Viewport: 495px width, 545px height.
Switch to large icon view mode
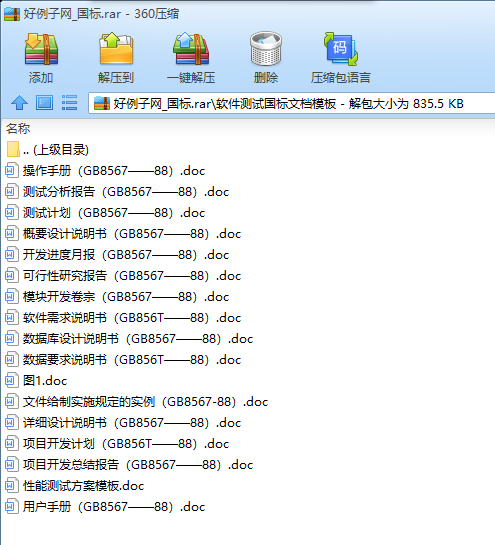[44, 103]
